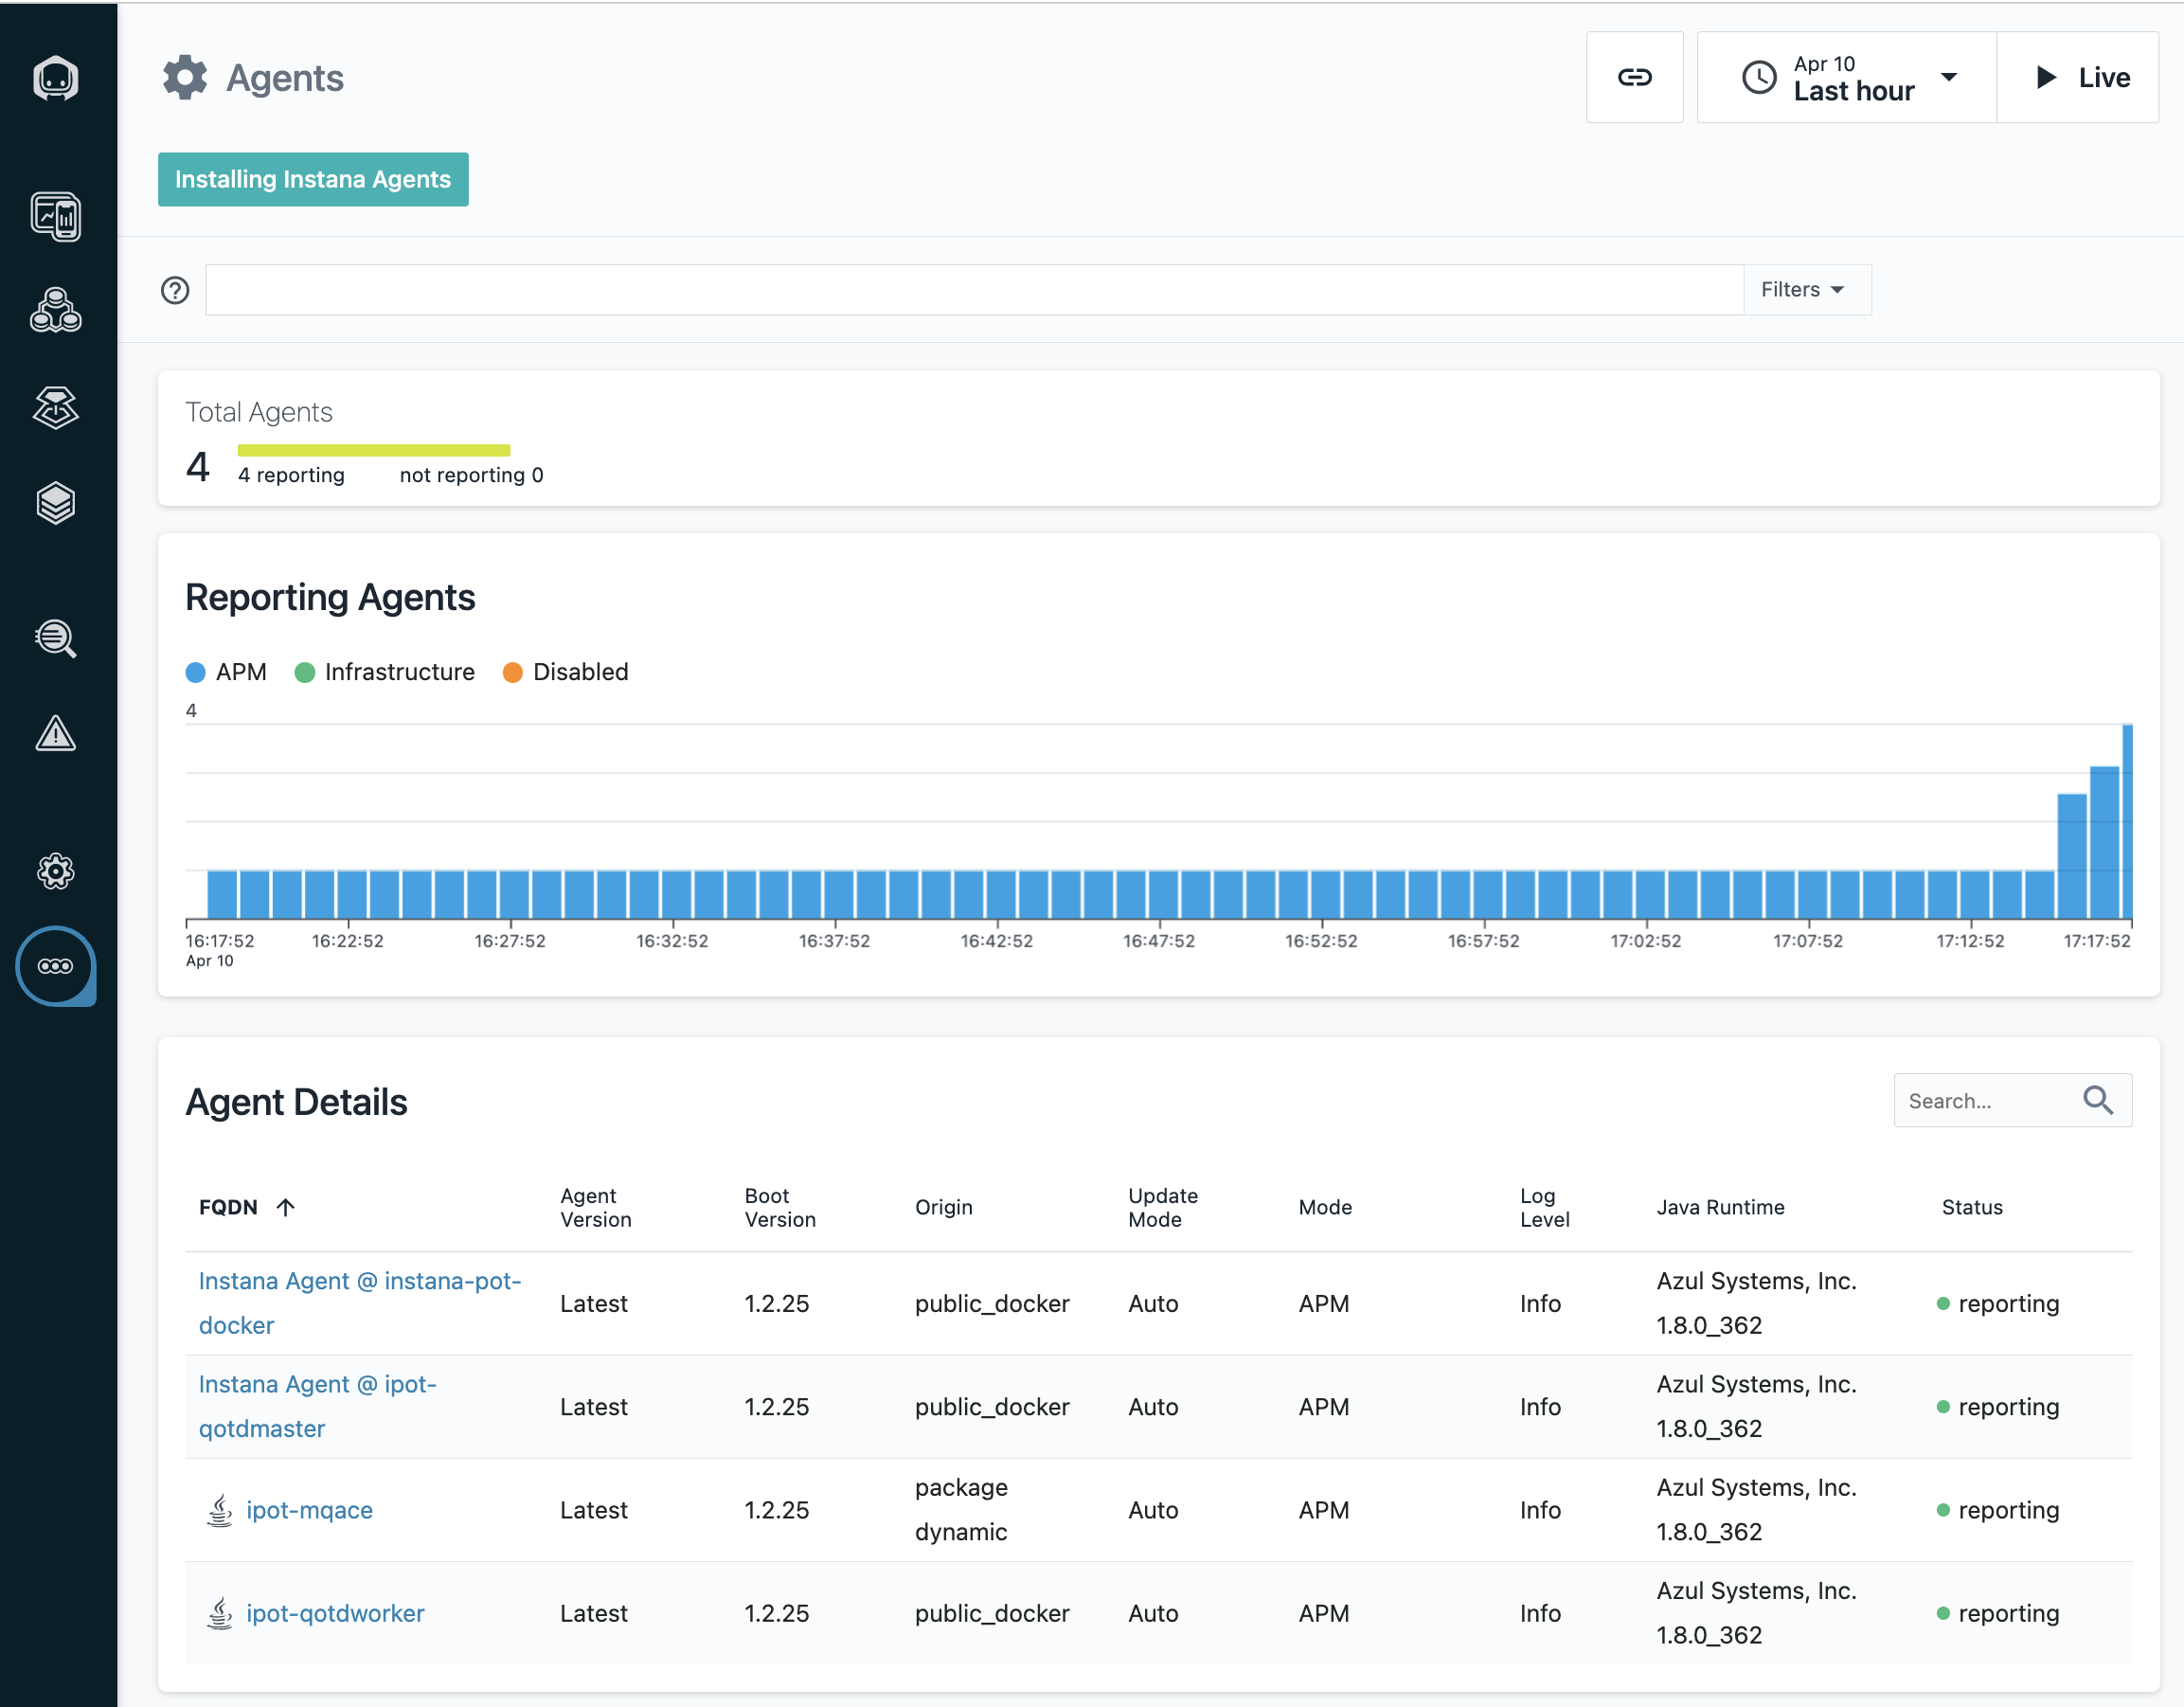Screen dimensions: 2184x1707
Task: Open the Filters dropdown
Action: tap(1807, 290)
